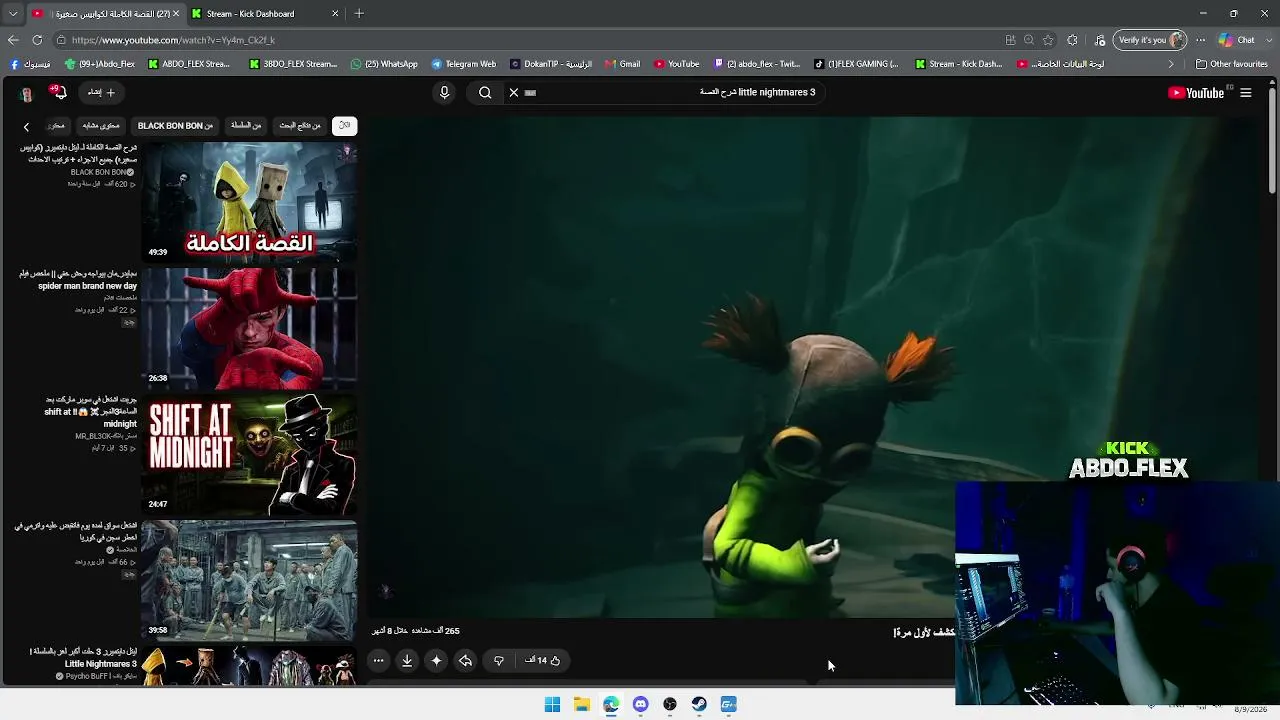1280x720 pixels.
Task: Select the 'from the series' chip
Action: pos(246,126)
